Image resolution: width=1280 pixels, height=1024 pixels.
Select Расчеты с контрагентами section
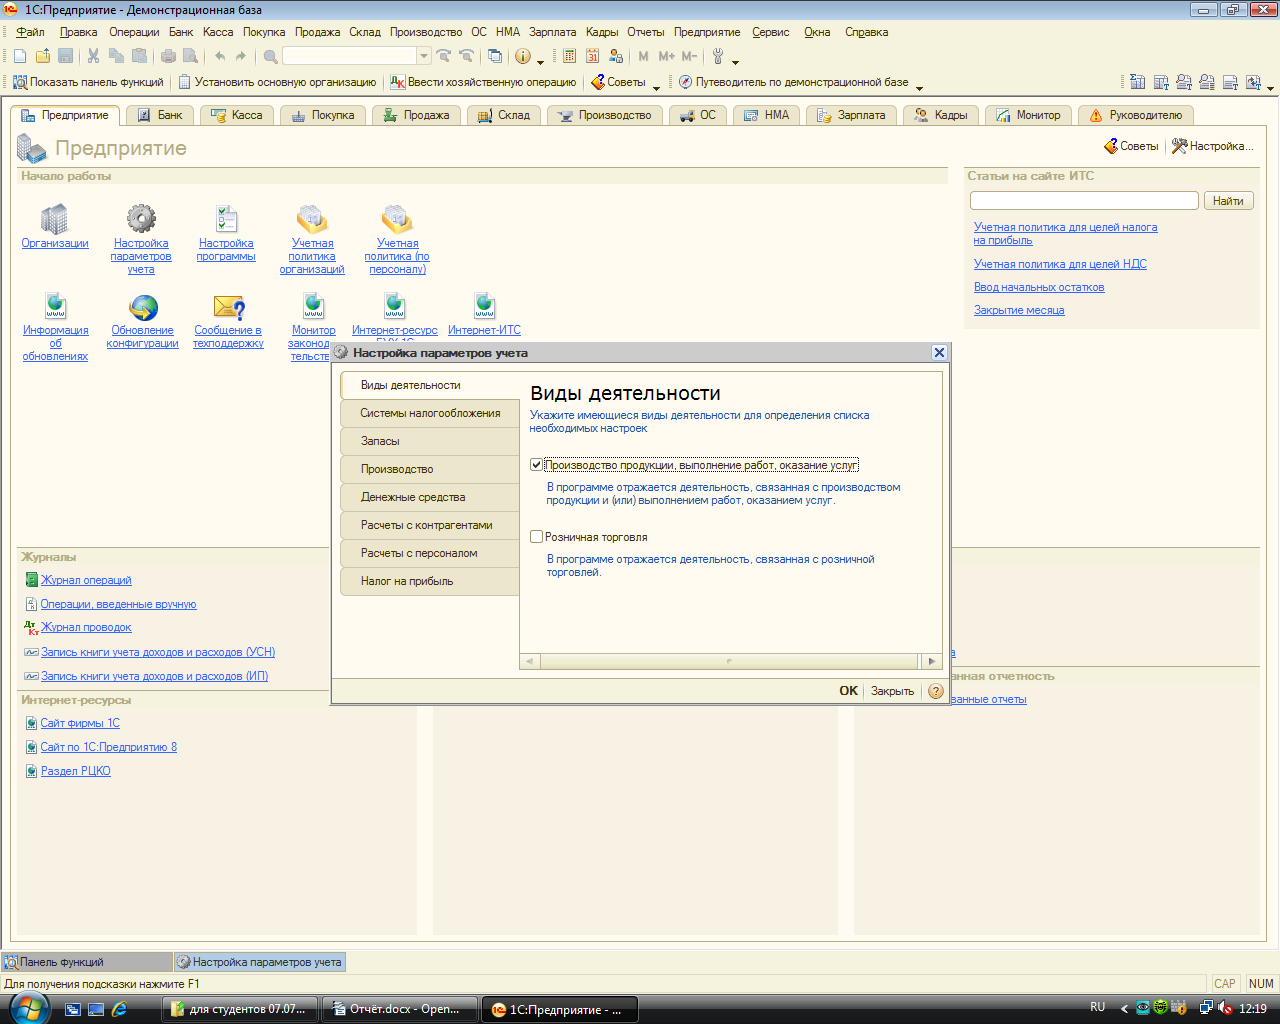(430, 525)
